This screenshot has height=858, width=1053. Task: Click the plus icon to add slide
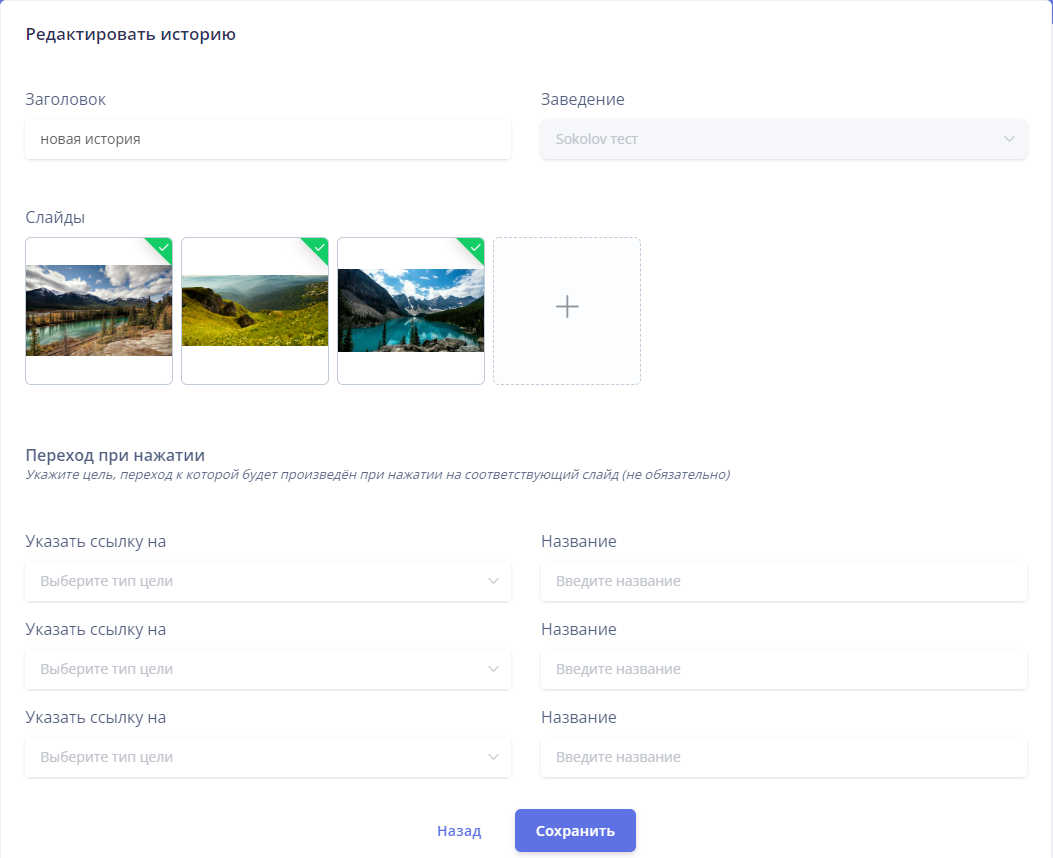click(567, 307)
